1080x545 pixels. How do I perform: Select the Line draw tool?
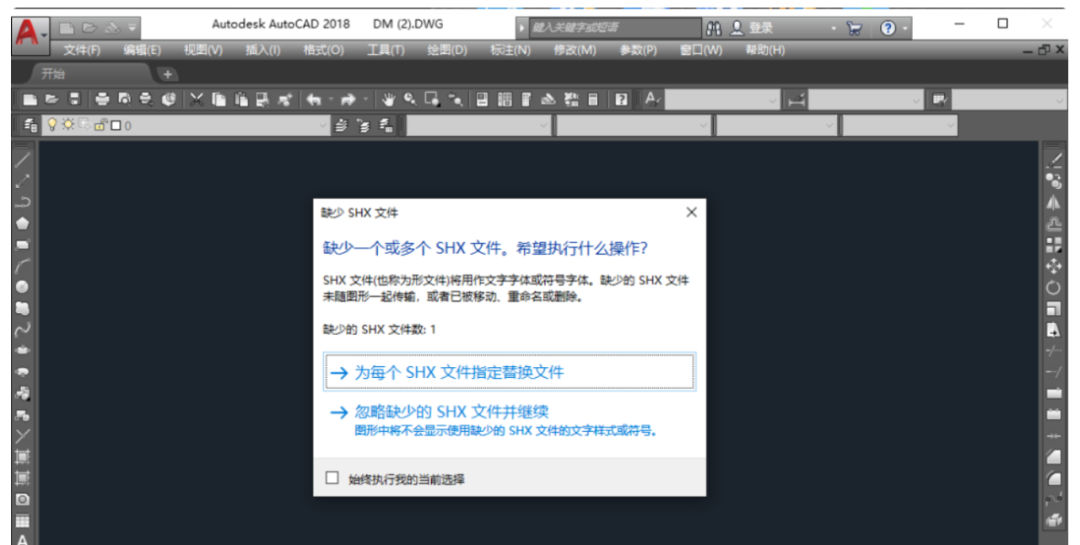pyautogui.click(x=22, y=160)
